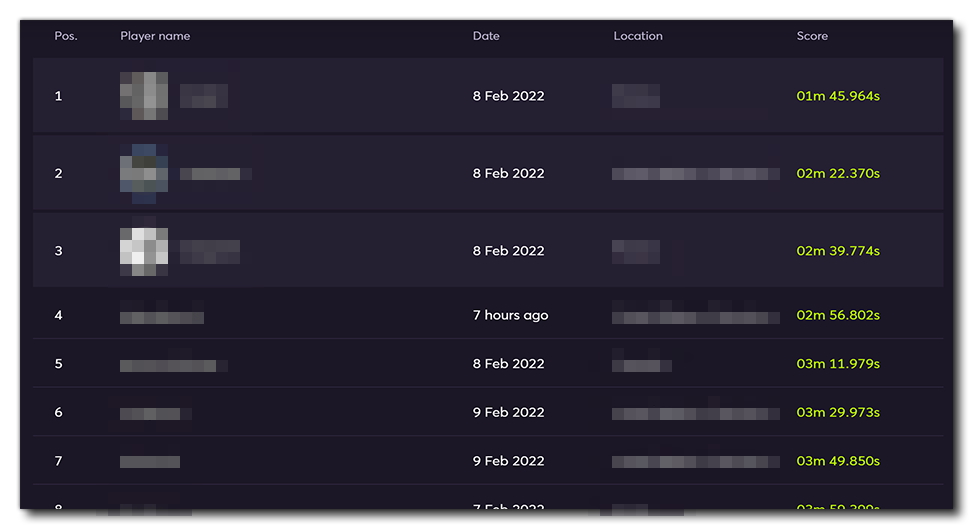Open the player name in position 5

click(174, 366)
